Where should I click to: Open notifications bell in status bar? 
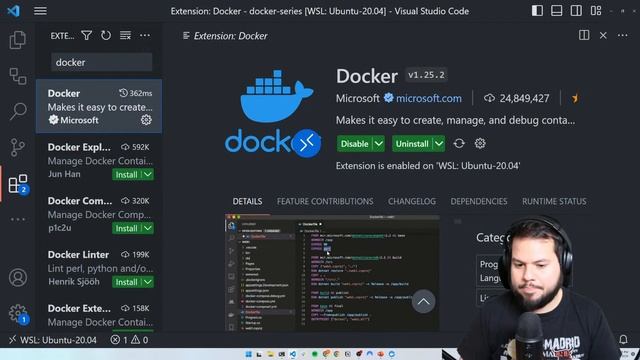pos(623,339)
